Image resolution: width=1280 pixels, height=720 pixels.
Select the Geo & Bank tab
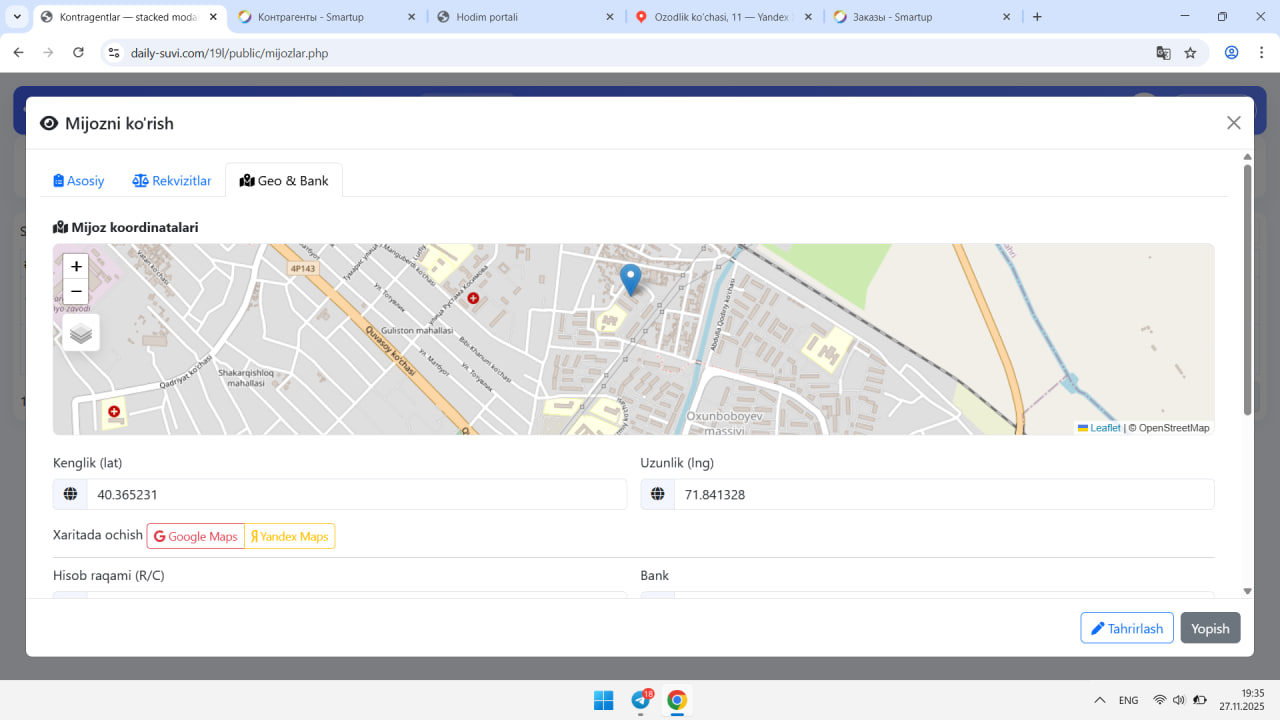coord(284,181)
